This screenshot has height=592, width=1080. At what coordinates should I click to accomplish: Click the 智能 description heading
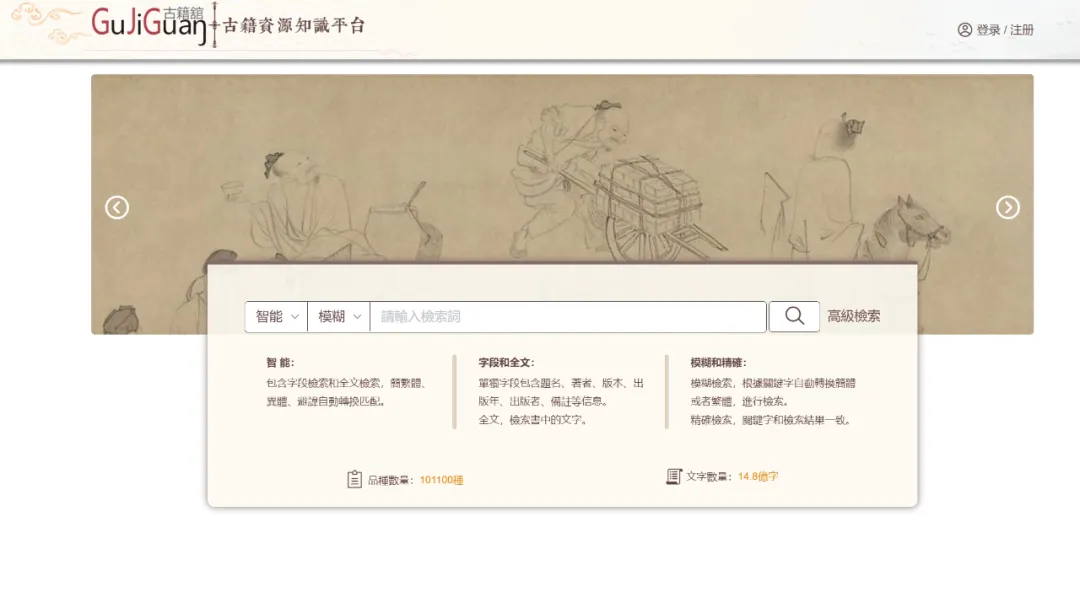coord(280,363)
